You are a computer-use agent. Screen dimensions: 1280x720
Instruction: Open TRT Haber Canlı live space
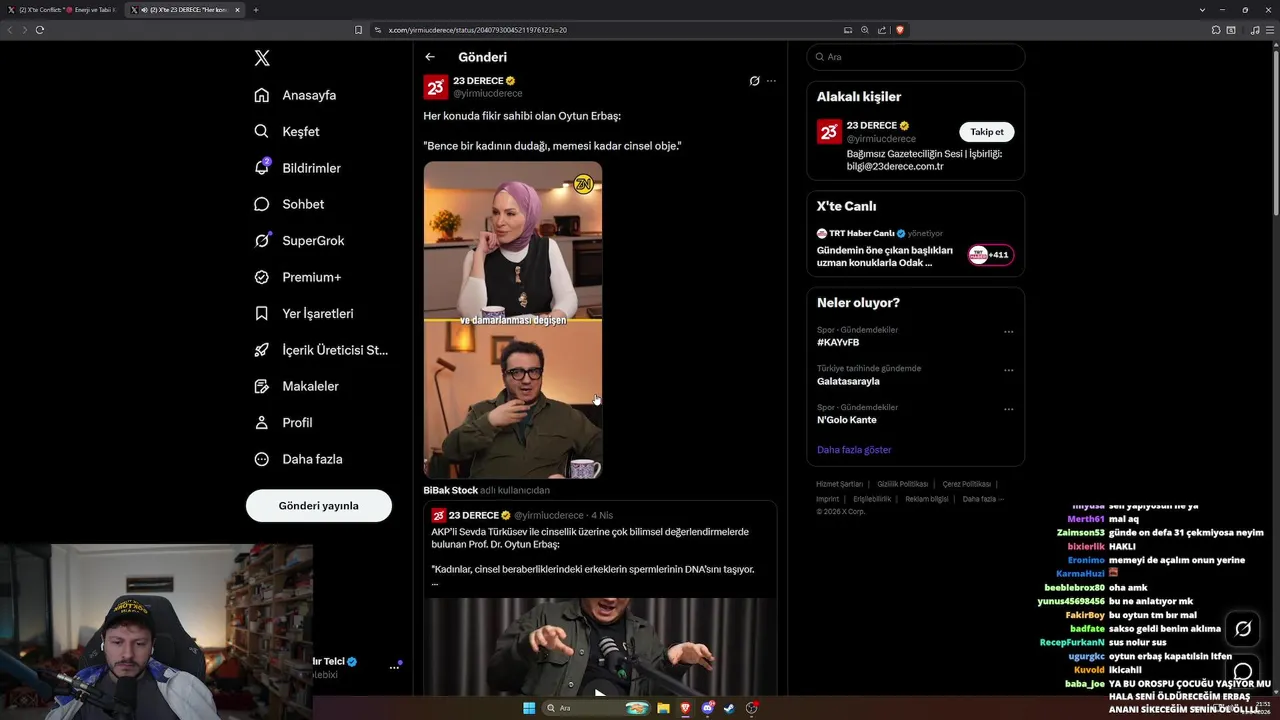tap(916, 248)
